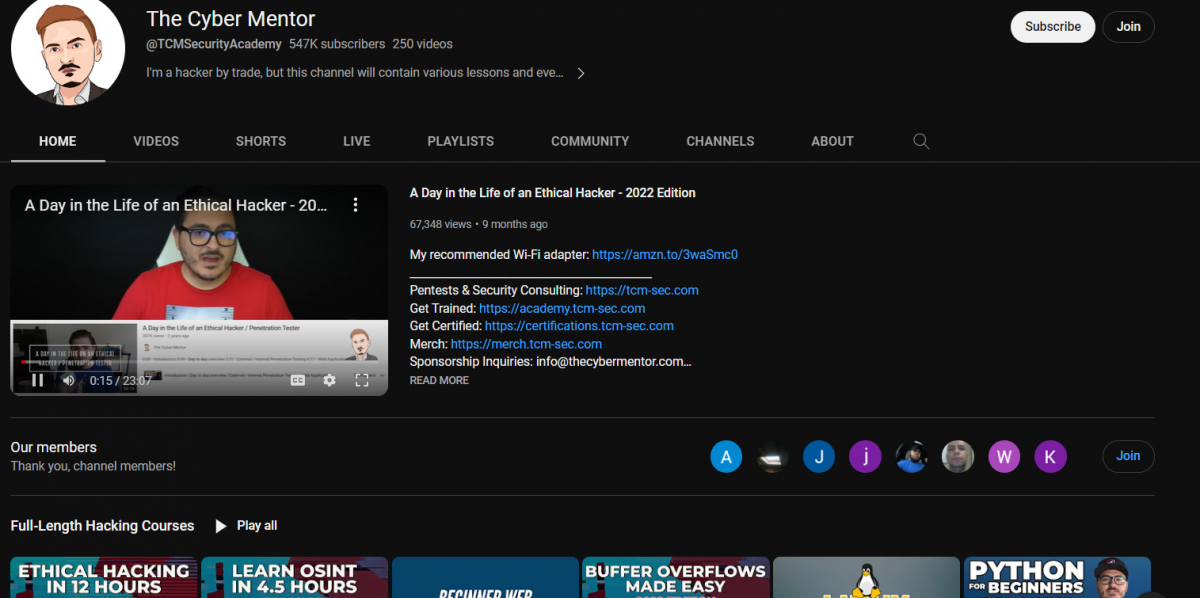Viewport: 1200px width, 598px height.
Task: Click the video title overlay in player
Action: [x=176, y=205]
